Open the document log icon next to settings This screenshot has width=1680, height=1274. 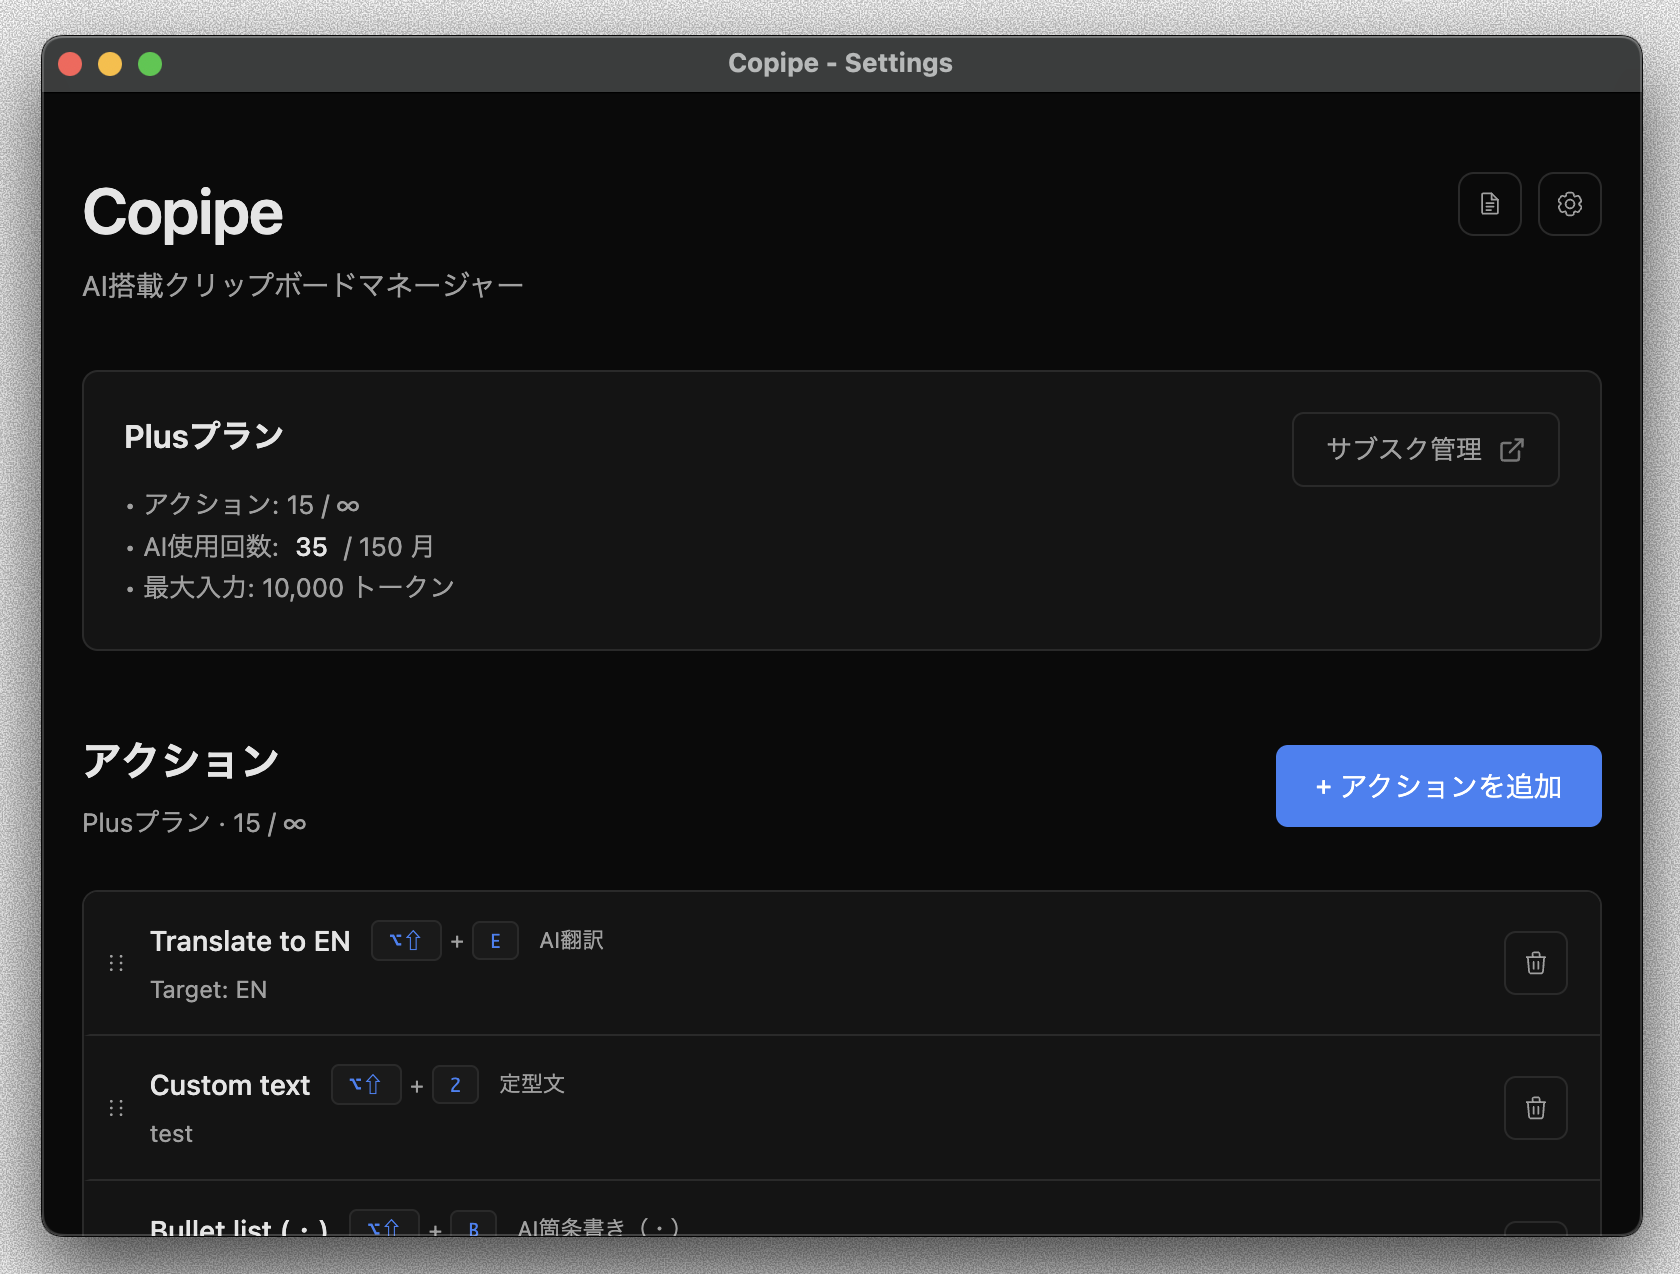click(x=1489, y=204)
